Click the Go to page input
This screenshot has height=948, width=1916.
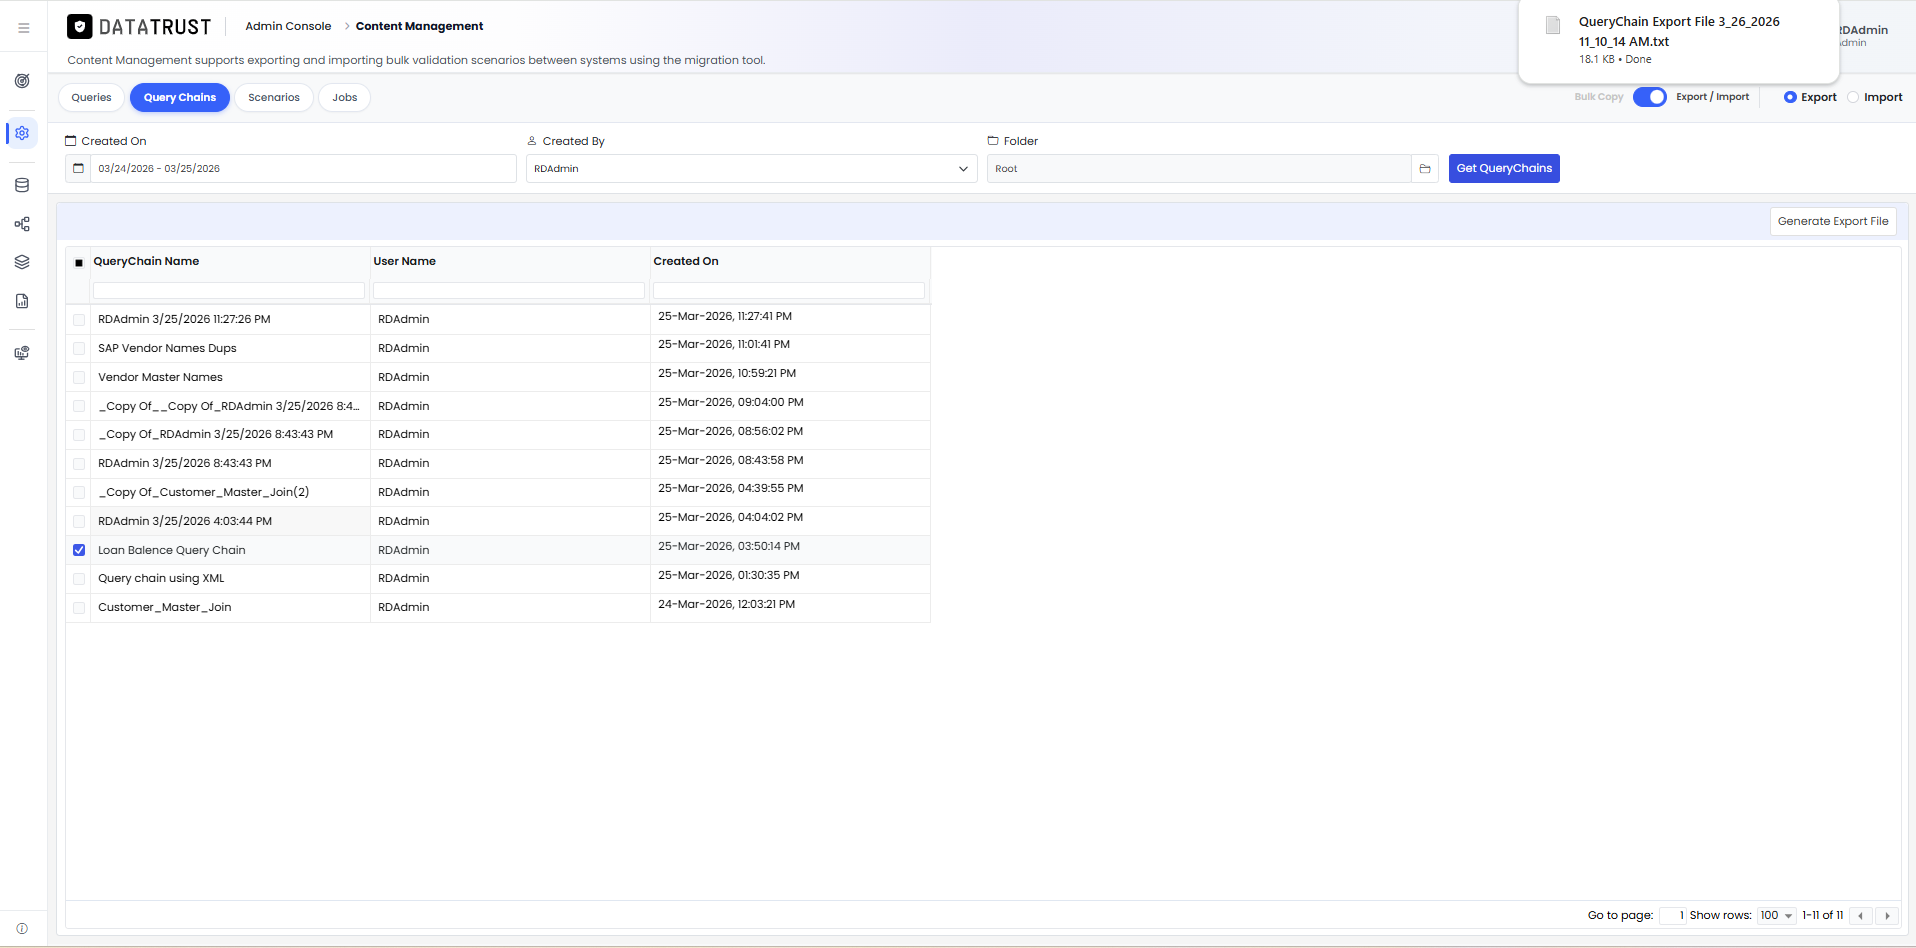(x=1673, y=916)
